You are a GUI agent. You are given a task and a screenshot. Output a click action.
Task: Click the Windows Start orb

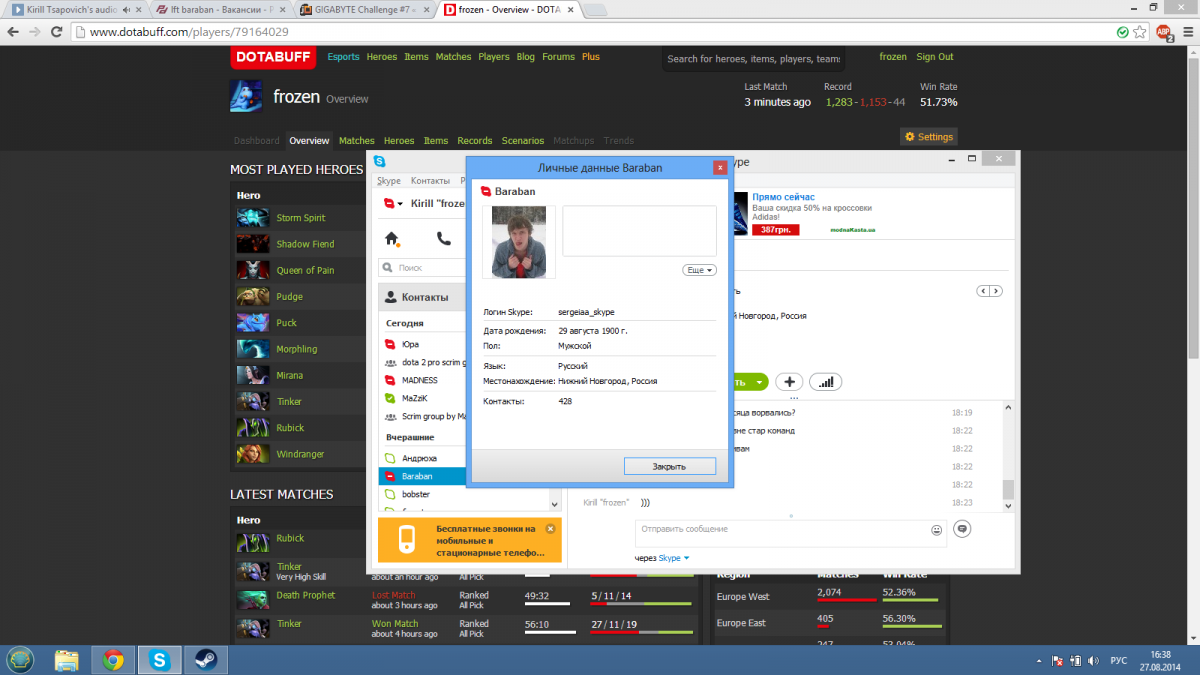(20, 659)
